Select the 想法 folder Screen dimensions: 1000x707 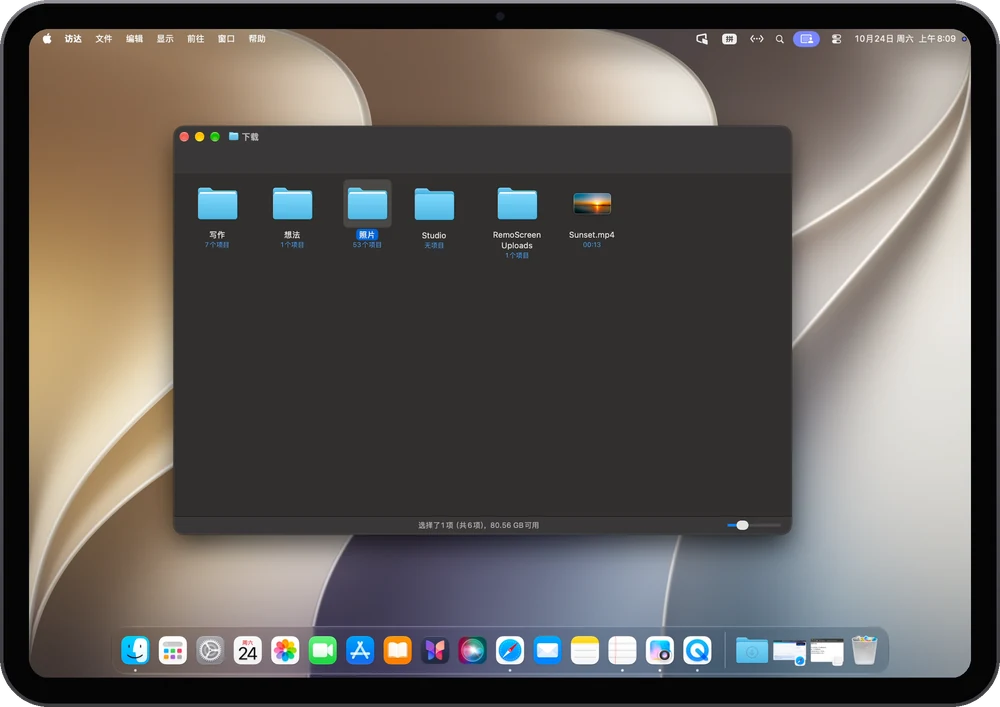coord(292,204)
